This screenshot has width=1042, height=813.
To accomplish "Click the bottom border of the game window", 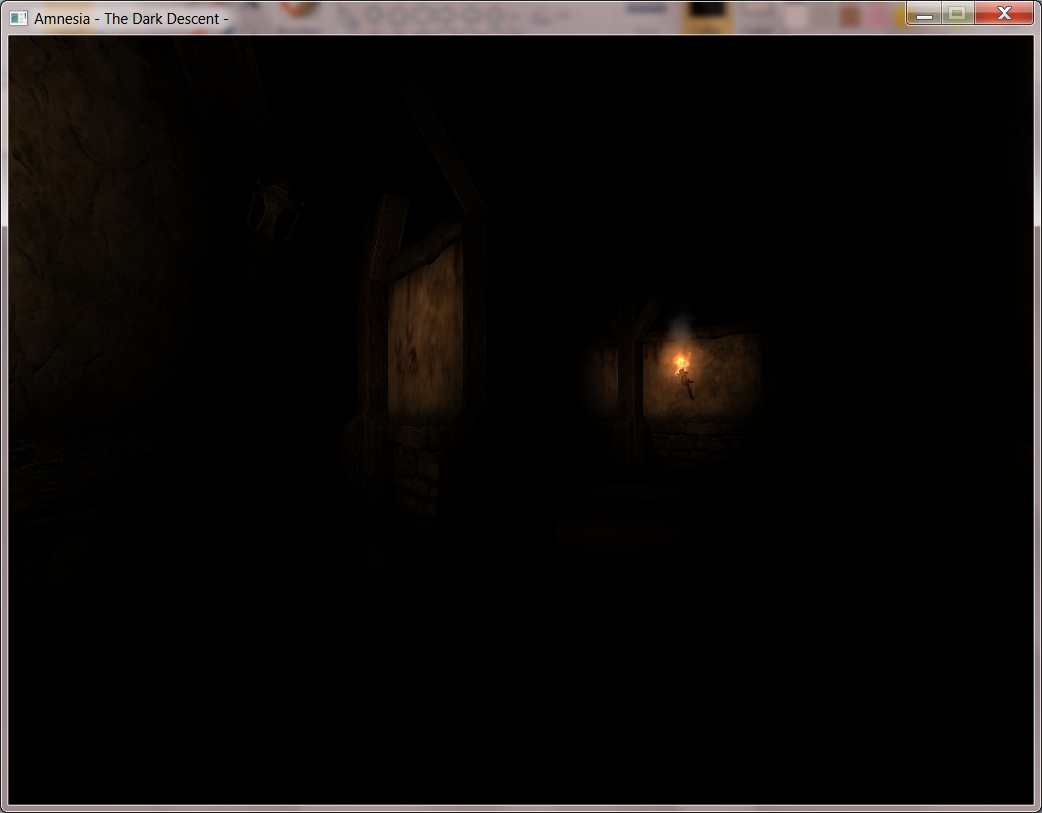I will click(520, 808).
